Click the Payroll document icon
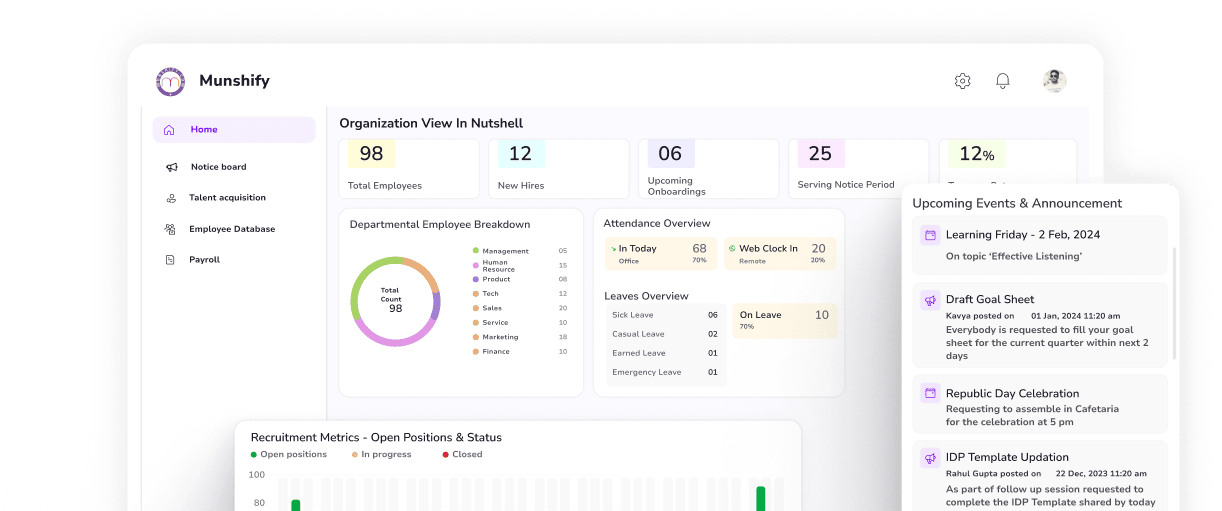Image resolution: width=1222 pixels, height=511 pixels. coord(170,260)
